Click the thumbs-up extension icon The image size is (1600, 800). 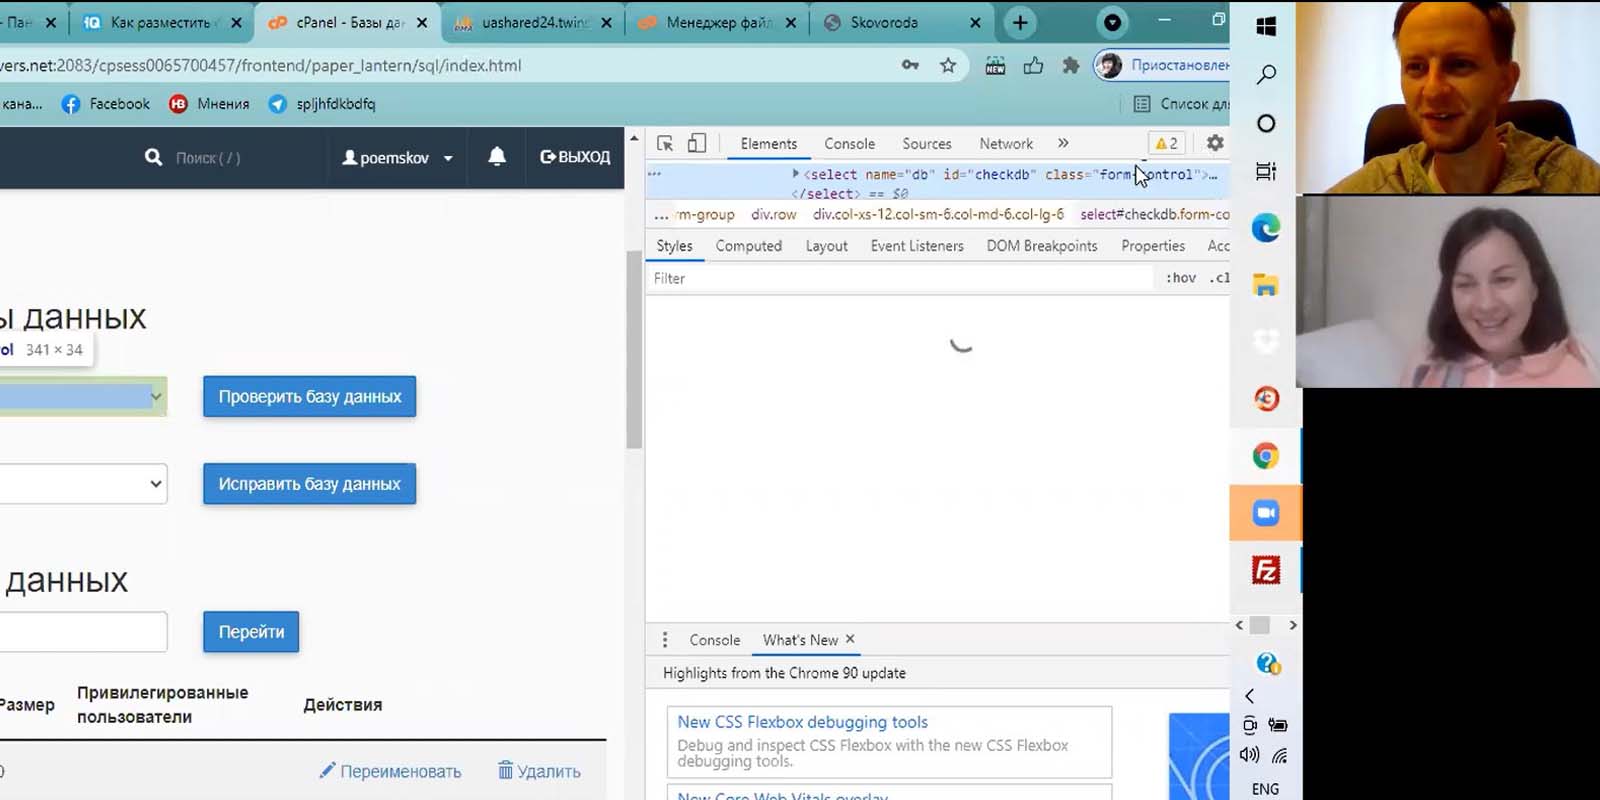tap(1033, 65)
